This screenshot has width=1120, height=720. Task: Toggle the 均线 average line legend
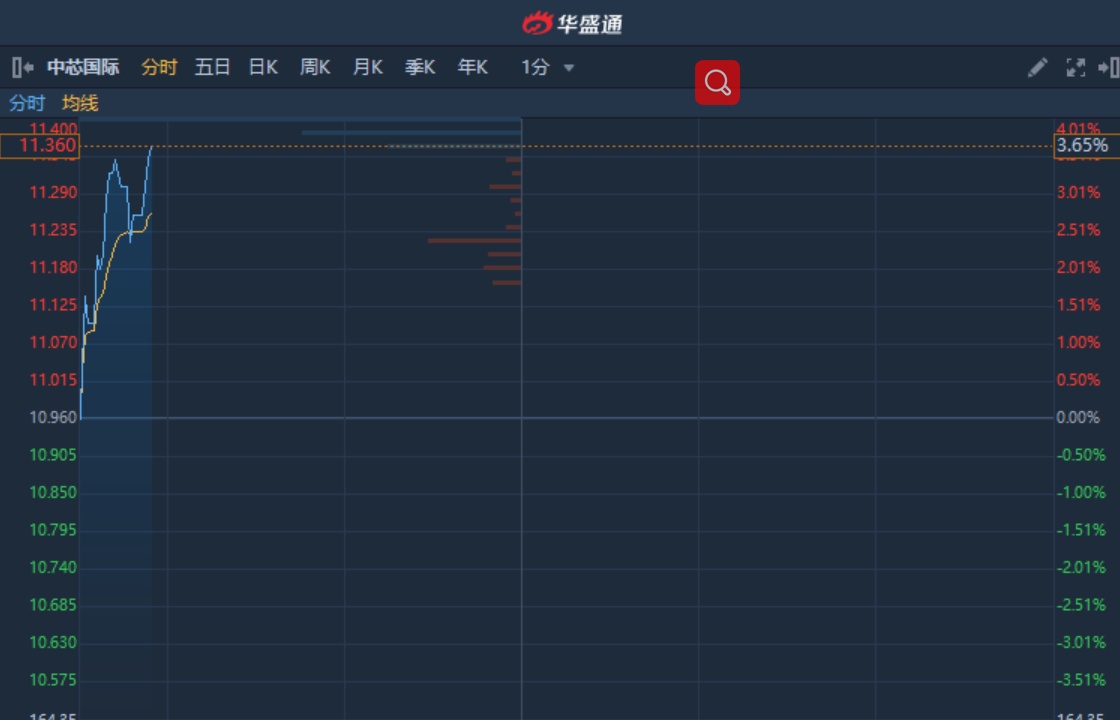pos(80,104)
